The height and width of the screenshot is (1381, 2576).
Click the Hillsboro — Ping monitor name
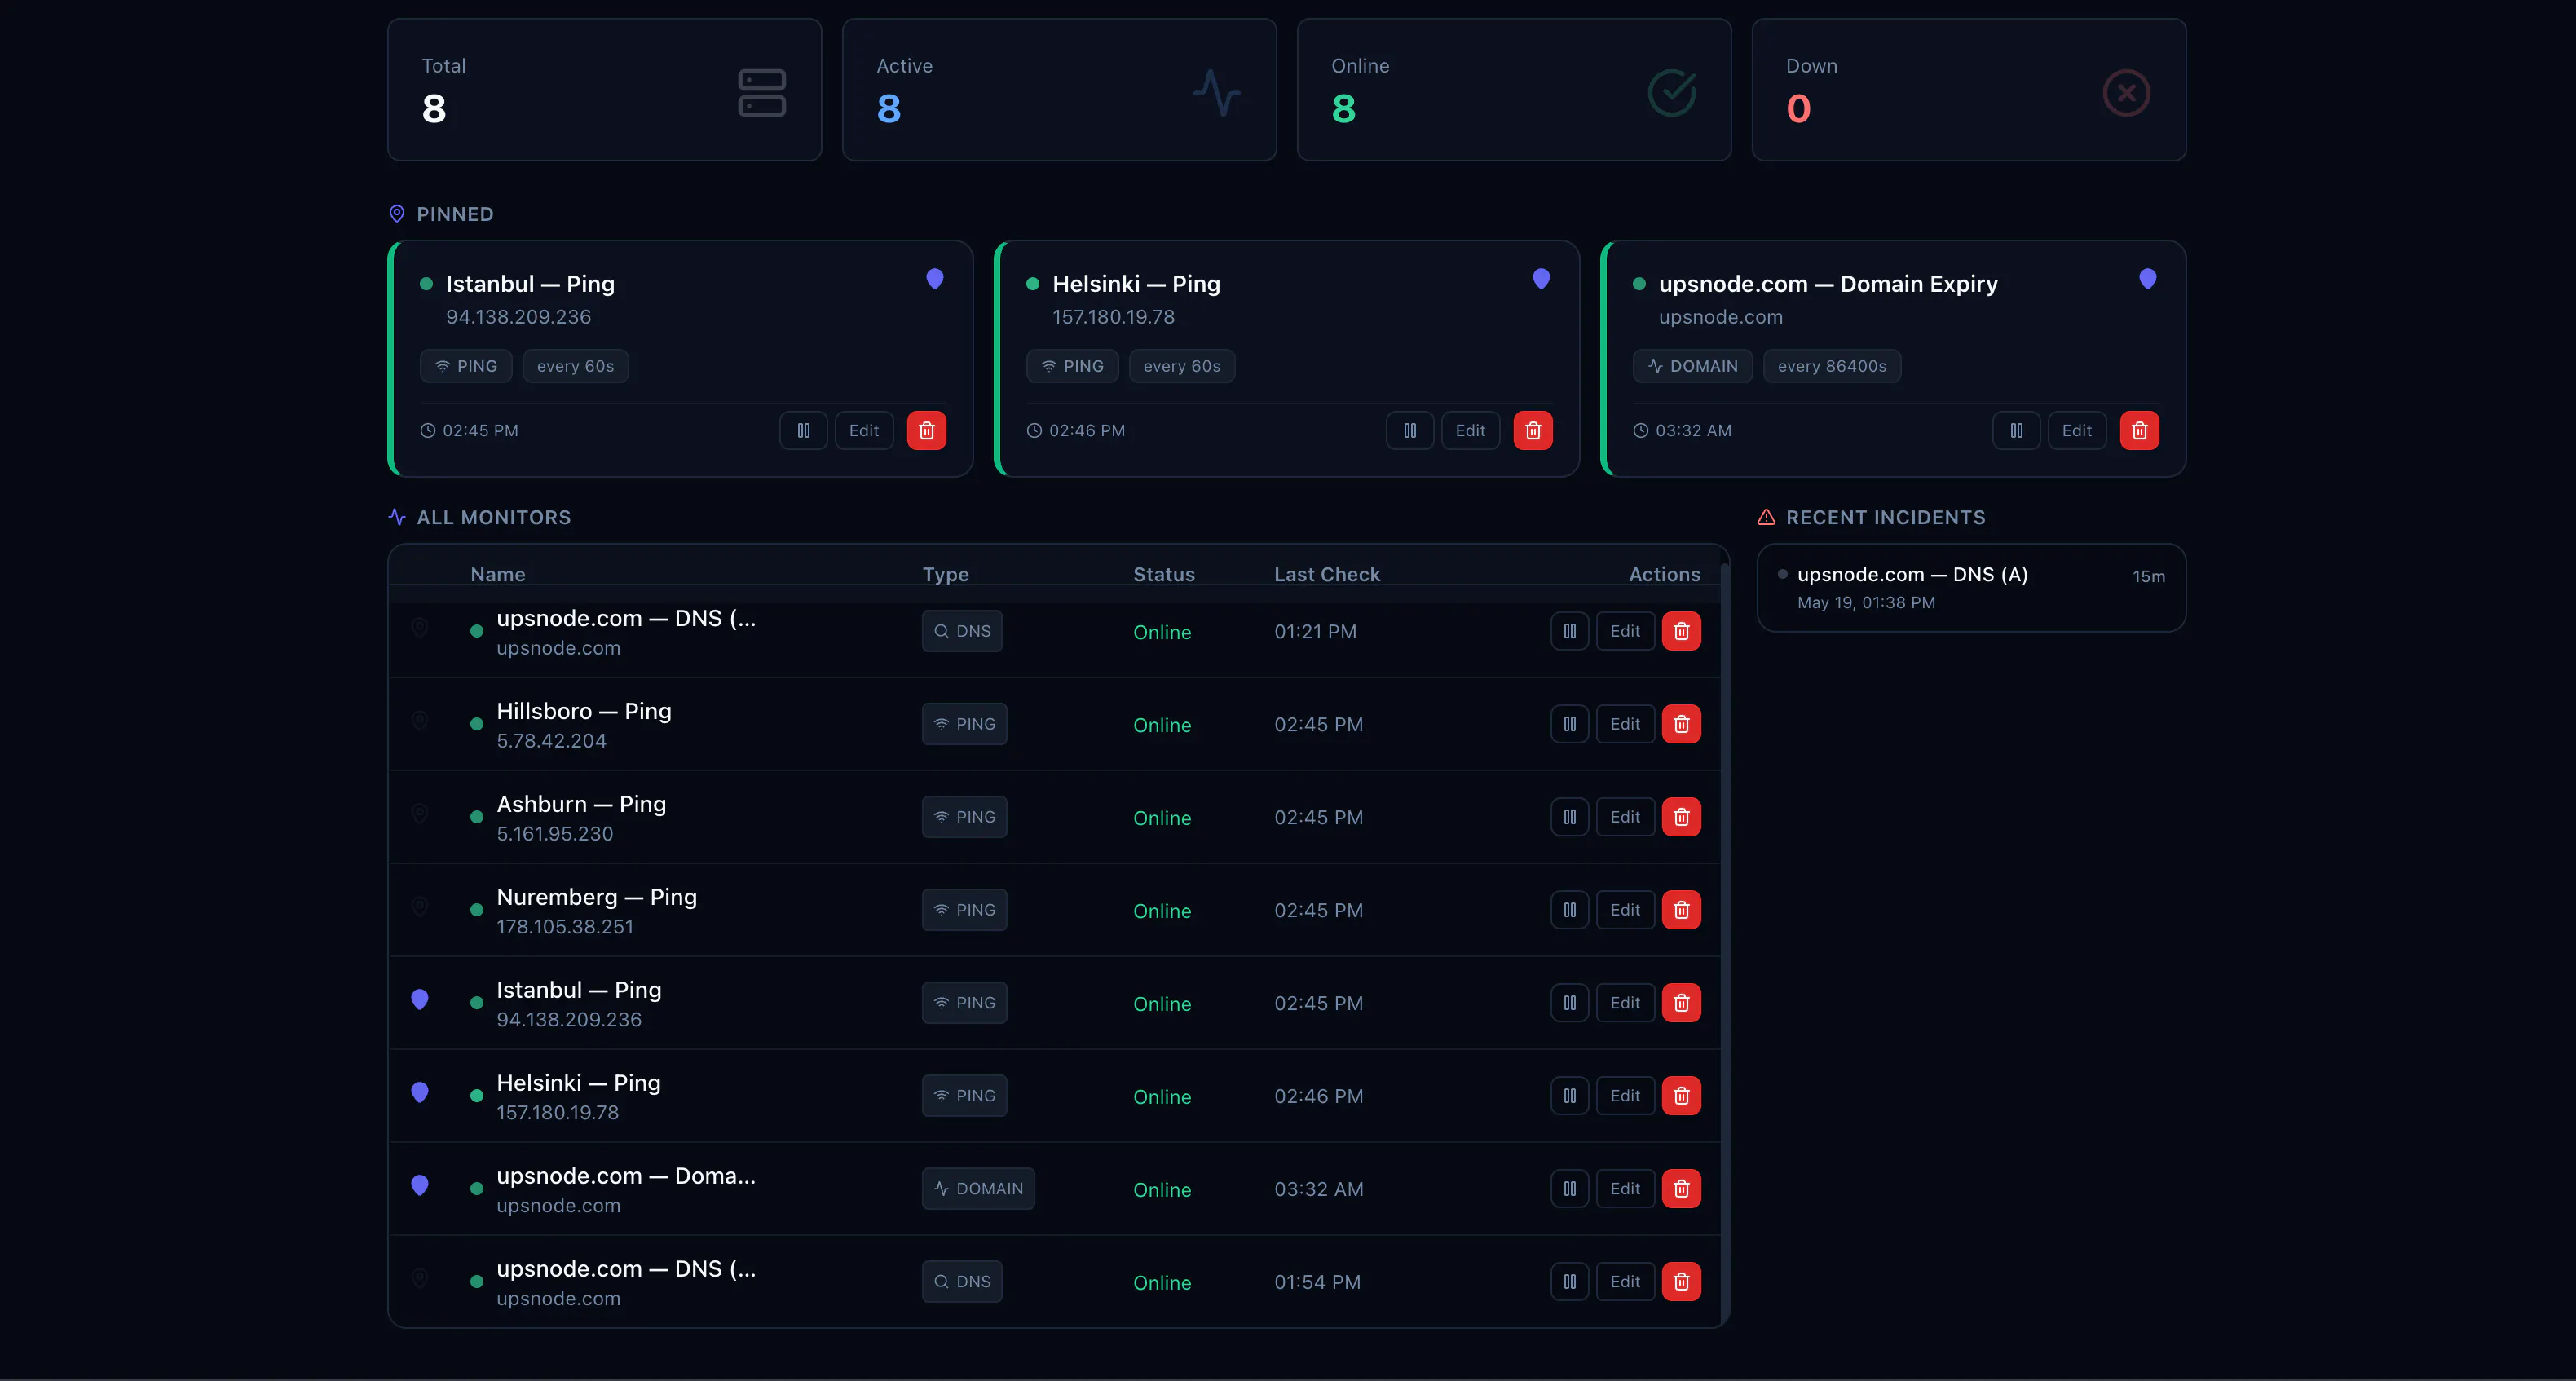coord(584,711)
